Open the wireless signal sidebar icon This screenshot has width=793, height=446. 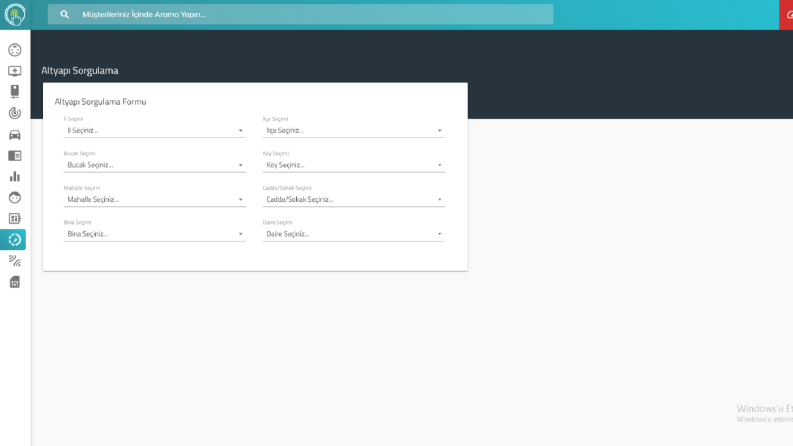(15, 261)
